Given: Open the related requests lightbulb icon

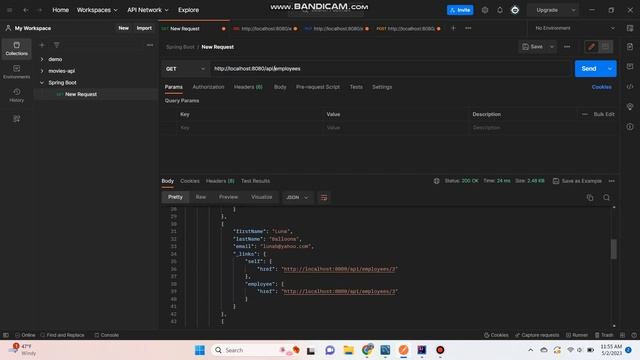Looking at the screenshot, I should (630, 107).
